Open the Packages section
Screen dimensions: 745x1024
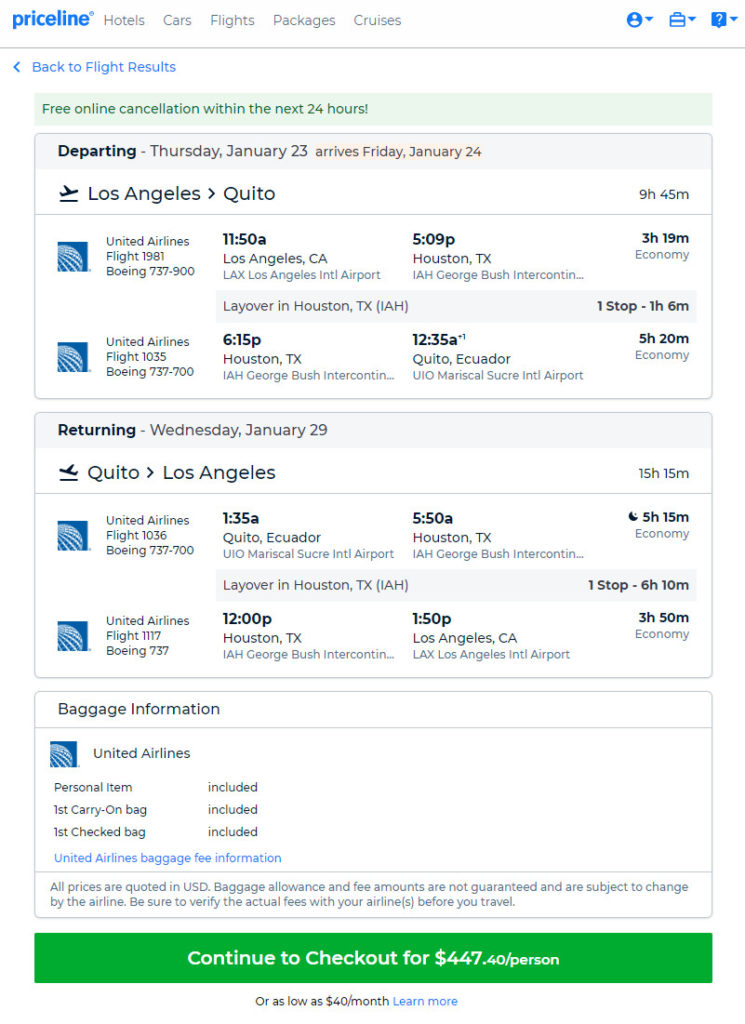tap(304, 20)
